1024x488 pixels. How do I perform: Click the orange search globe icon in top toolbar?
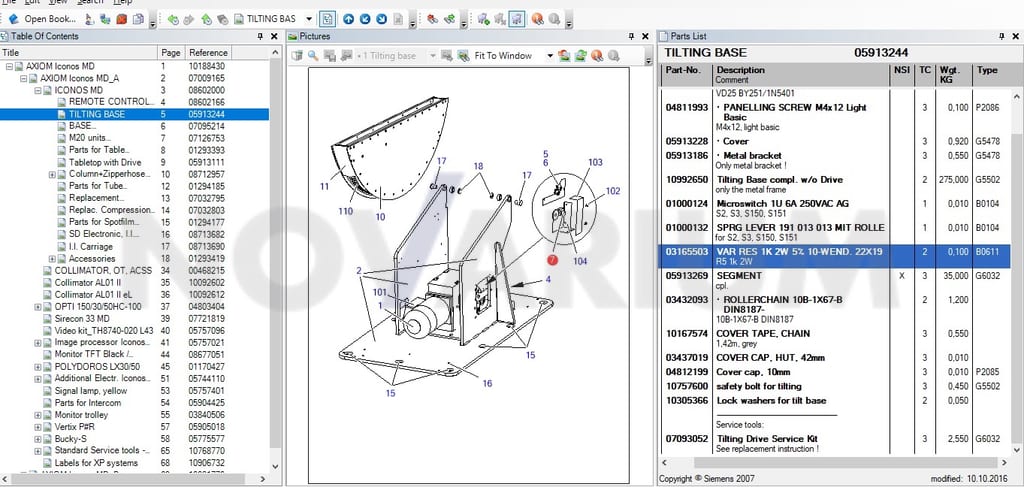(x=537, y=19)
